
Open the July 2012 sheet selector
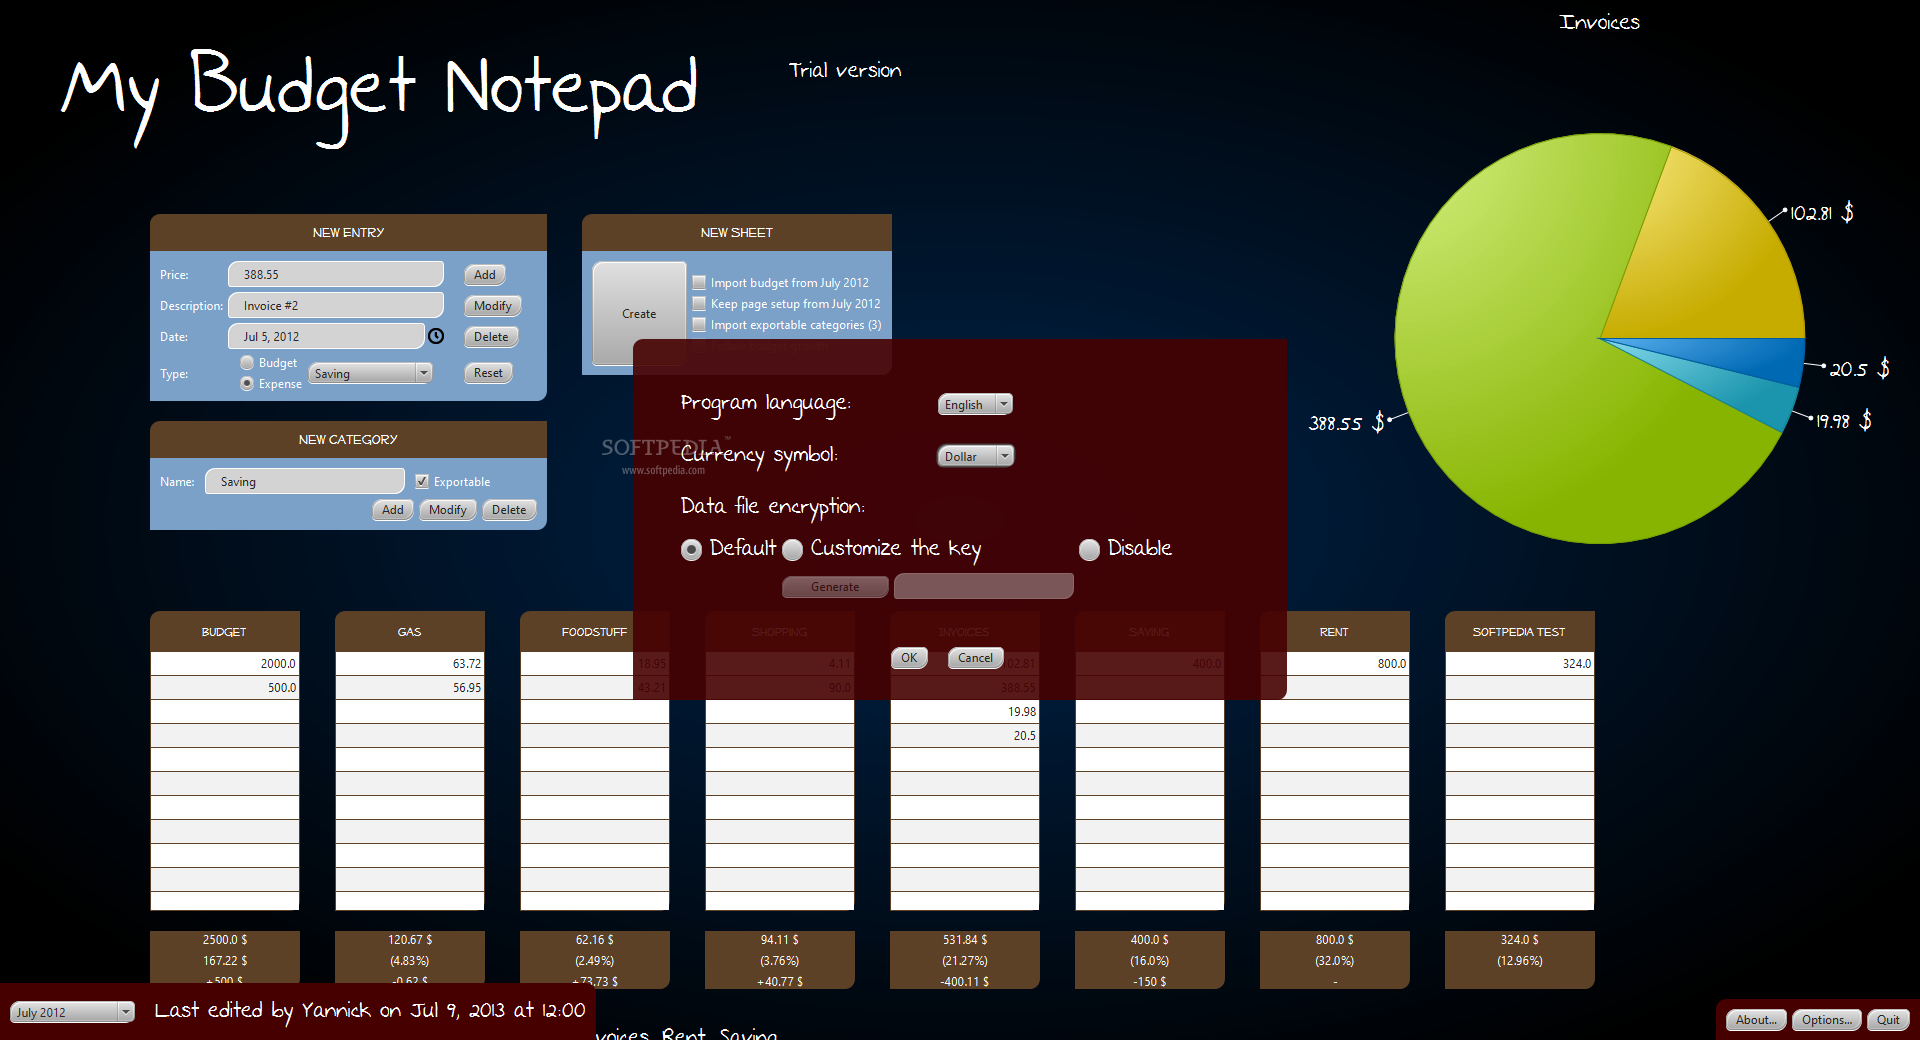pyautogui.click(x=72, y=1012)
